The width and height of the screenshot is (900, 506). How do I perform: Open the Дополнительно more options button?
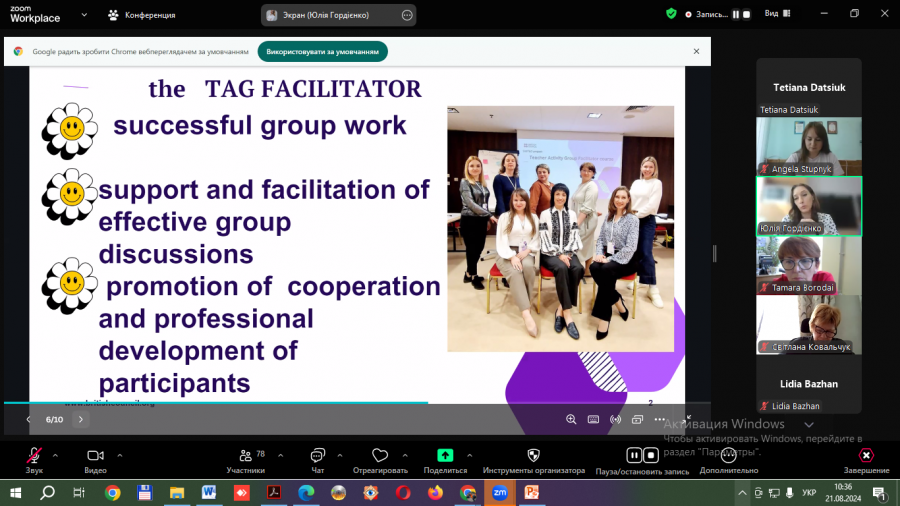point(728,461)
